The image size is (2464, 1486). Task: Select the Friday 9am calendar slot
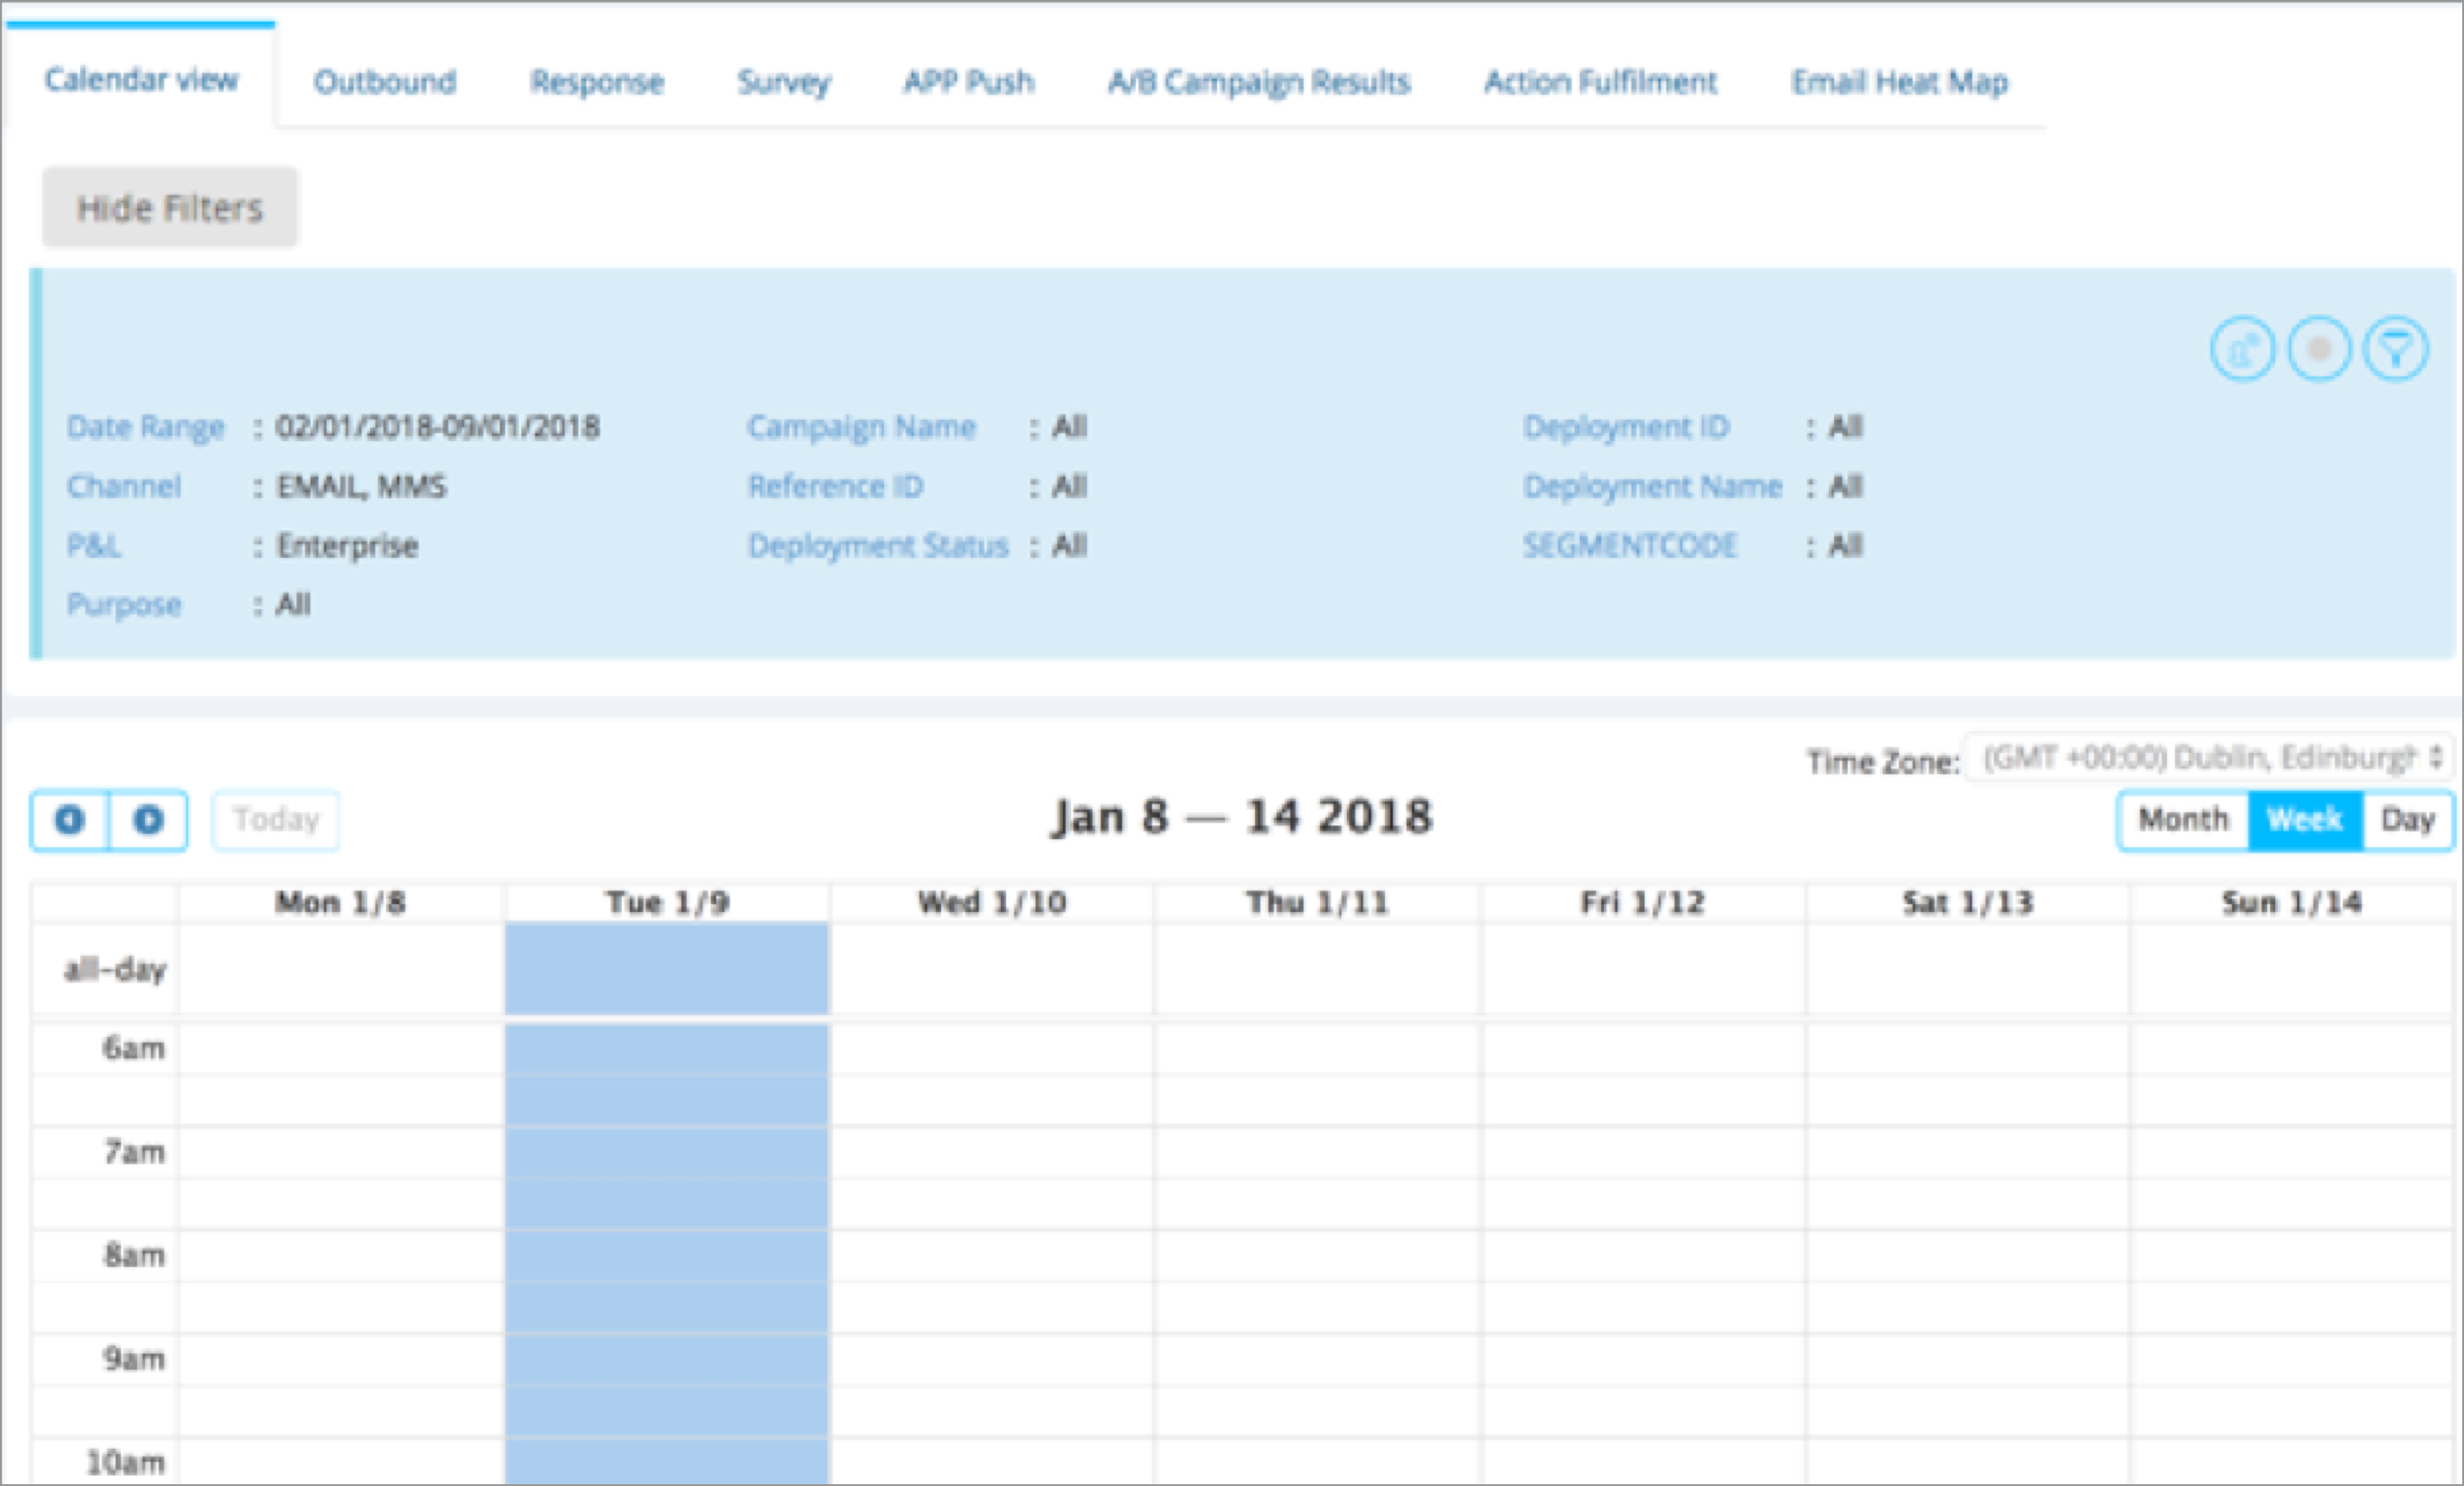pyautogui.click(x=1643, y=1359)
